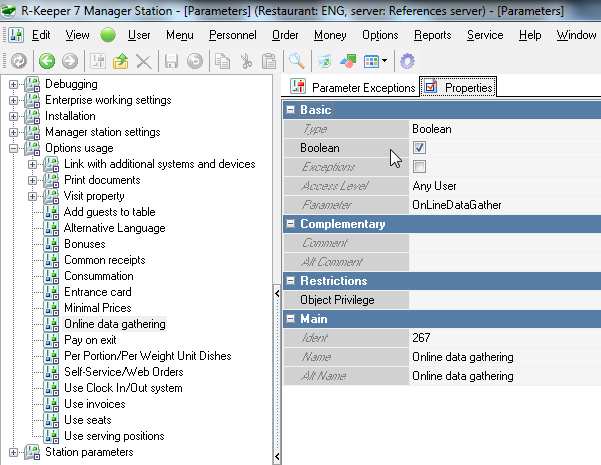Select Entrance card parameter

click(98, 292)
